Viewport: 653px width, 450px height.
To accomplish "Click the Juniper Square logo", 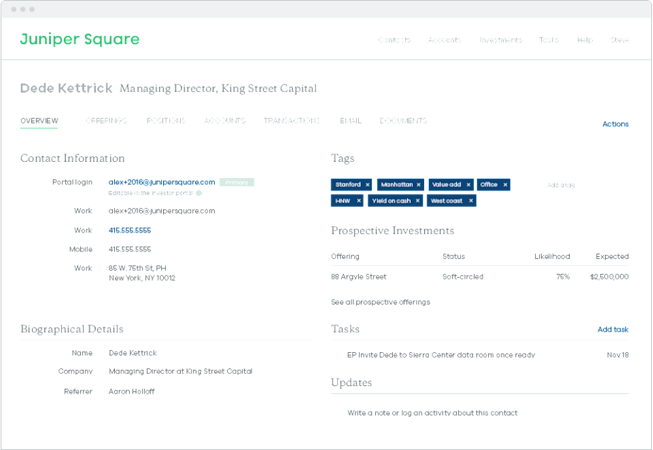I will click(80, 39).
